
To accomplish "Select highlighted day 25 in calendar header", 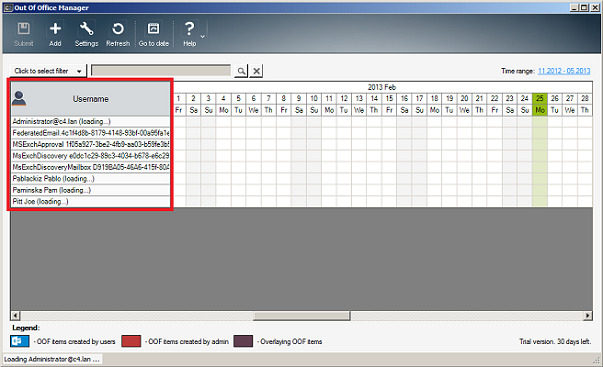I will pyautogui.click(x=540, y=98).
